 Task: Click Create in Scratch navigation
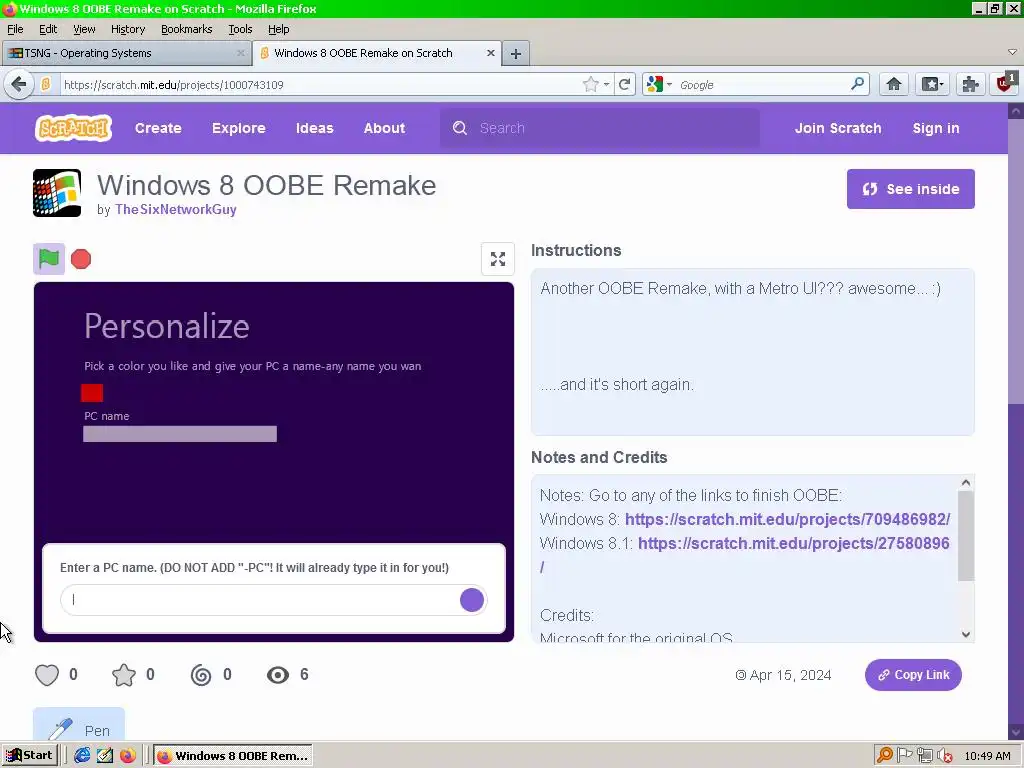pyautogui.click(x=158, y=128)
